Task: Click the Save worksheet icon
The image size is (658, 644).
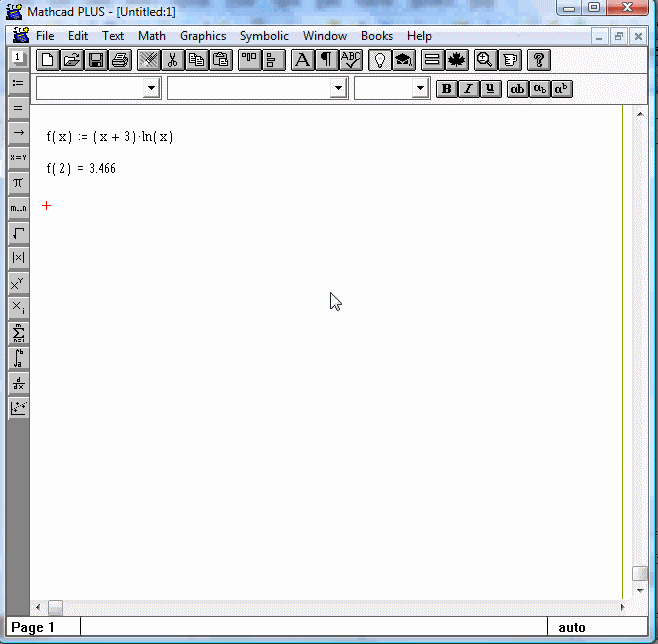Action: click(x=96, y=60)
